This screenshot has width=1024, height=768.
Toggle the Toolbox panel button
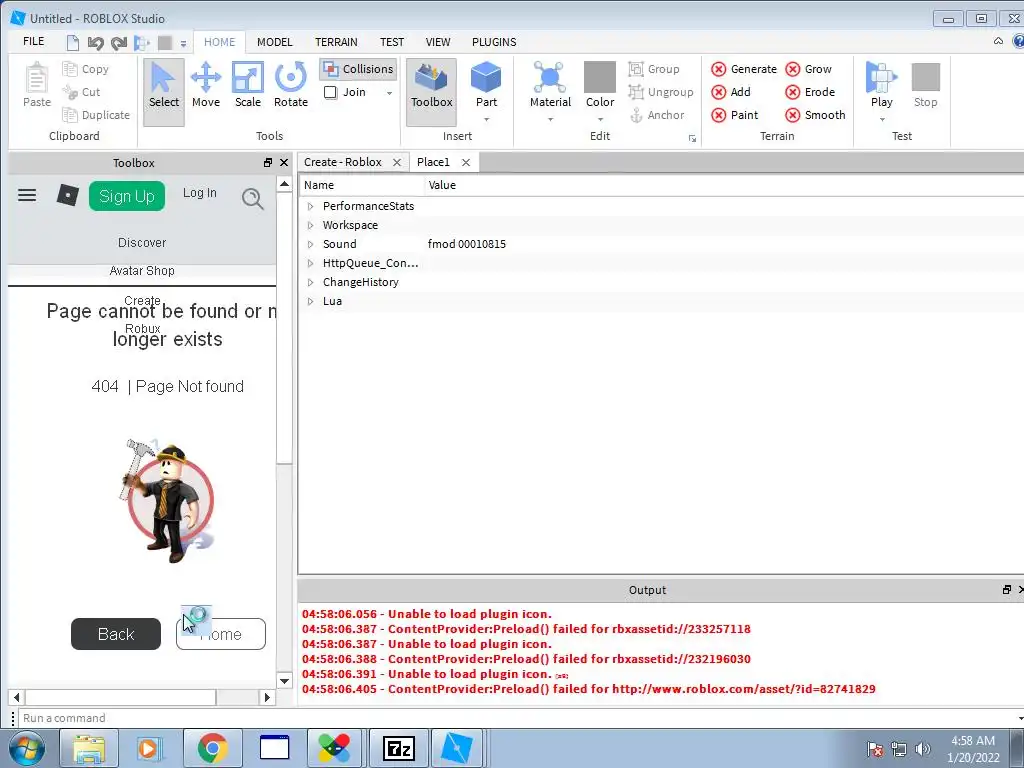click(x=432, y=91)
